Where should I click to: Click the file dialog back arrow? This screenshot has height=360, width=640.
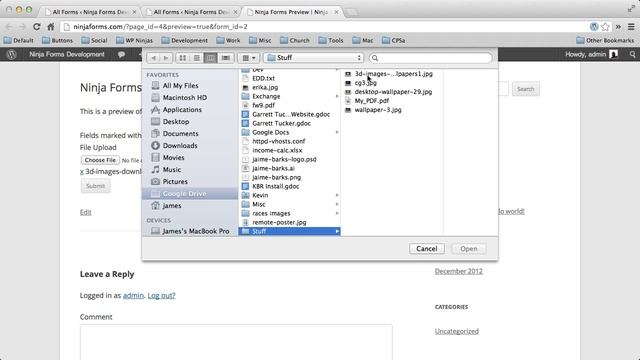click(x=153, y=58)
